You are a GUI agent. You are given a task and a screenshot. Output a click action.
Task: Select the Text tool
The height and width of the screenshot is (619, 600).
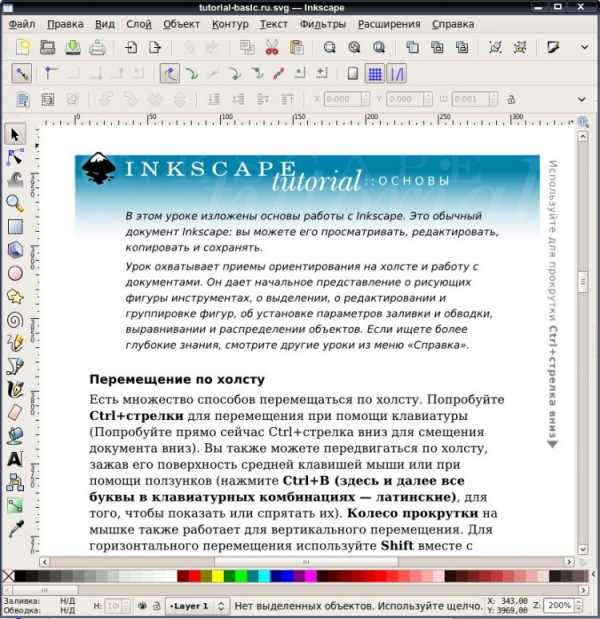click(15, 459)
